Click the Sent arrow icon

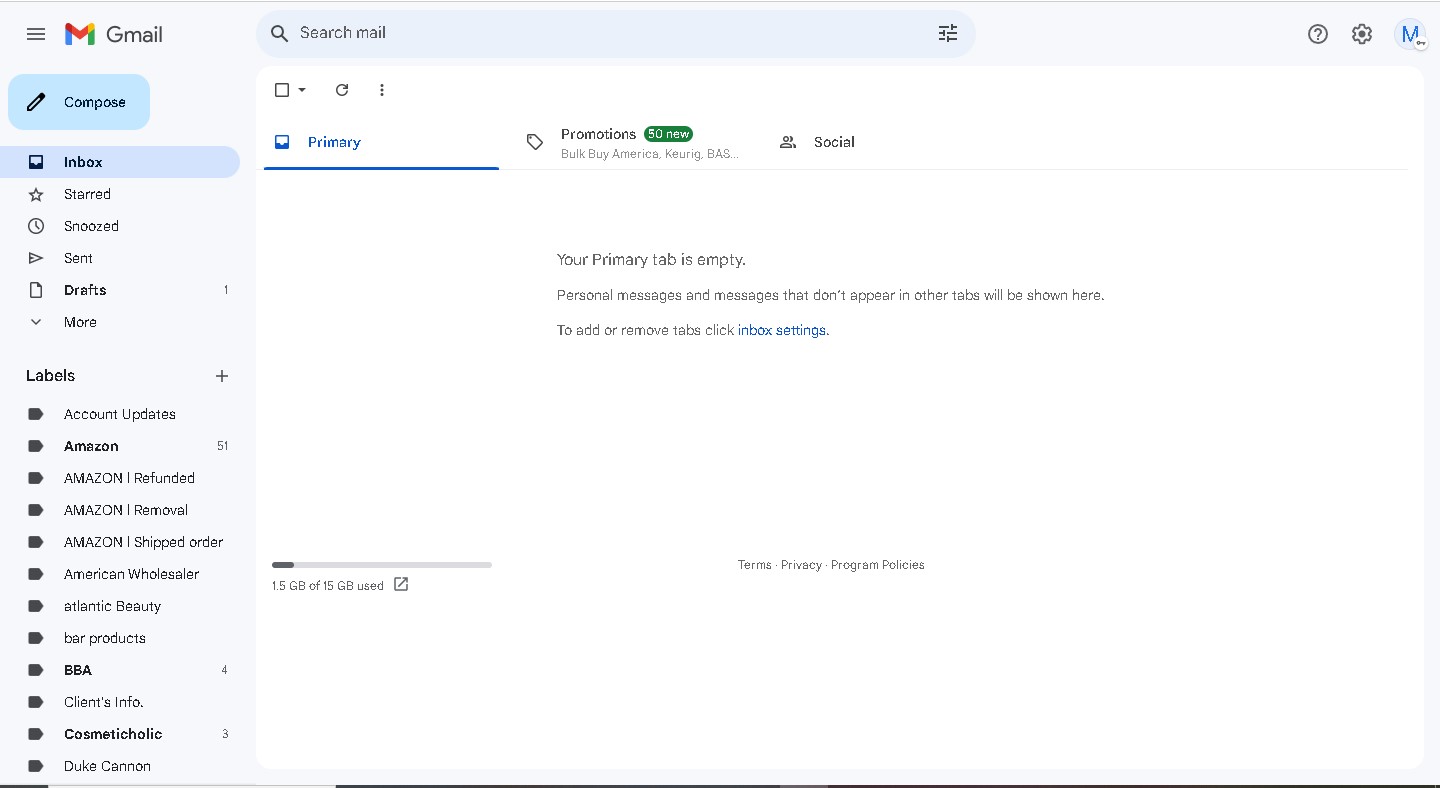click(x=36, y=258)
